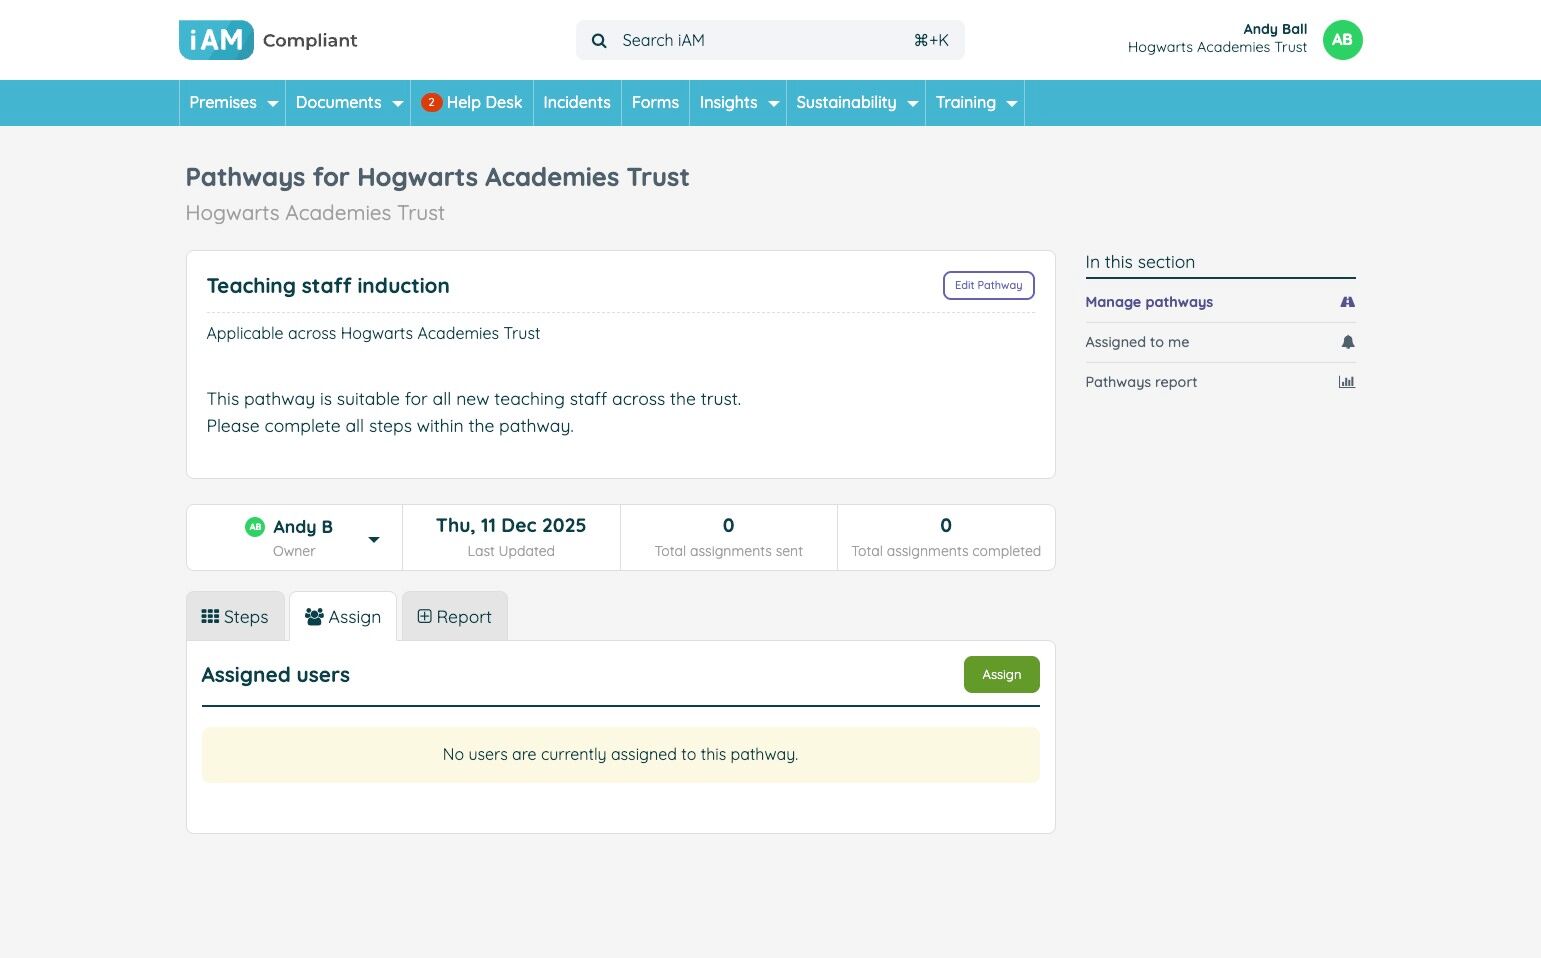
Task: Expand the Insights menu arrow
Action: pyautogui.click(x=773, y=104)
